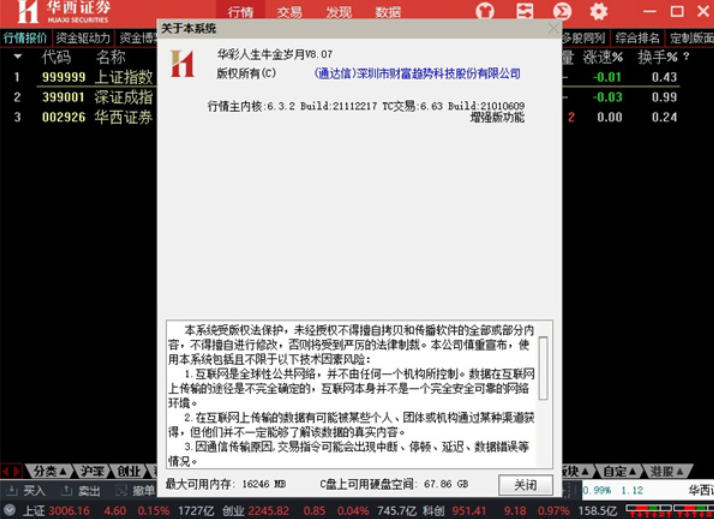Minimize the Huaxi Securities window
This screenshot has height=519, width=714.
650,11
